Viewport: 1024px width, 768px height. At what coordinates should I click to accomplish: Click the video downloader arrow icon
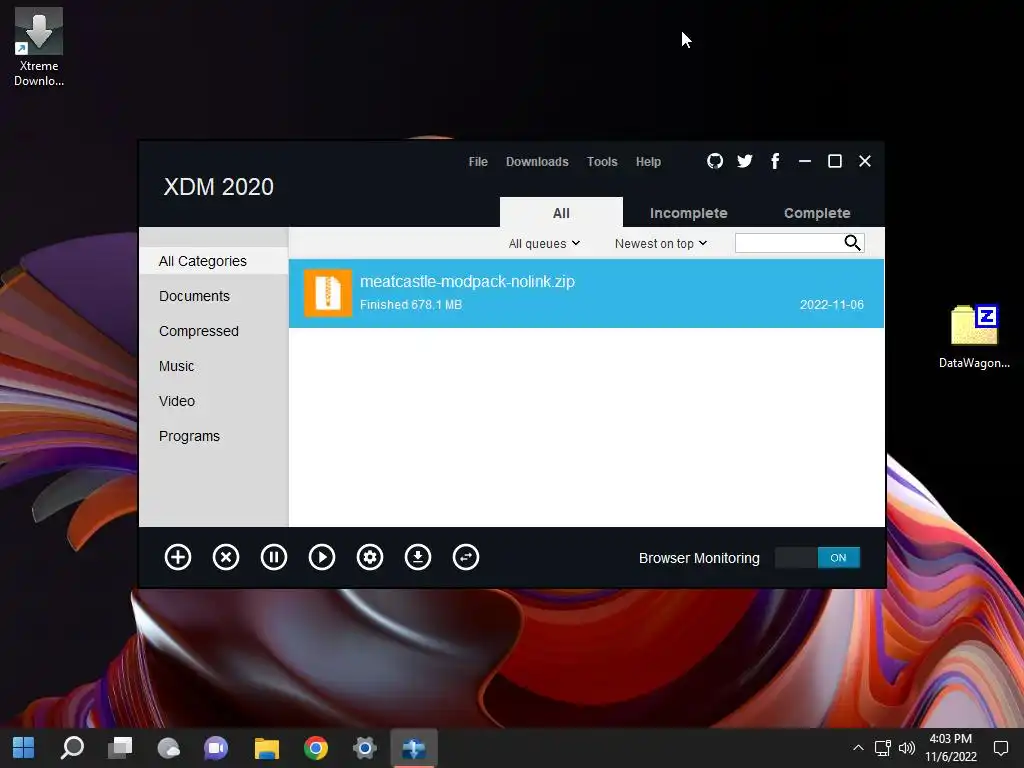coord(418,557)
